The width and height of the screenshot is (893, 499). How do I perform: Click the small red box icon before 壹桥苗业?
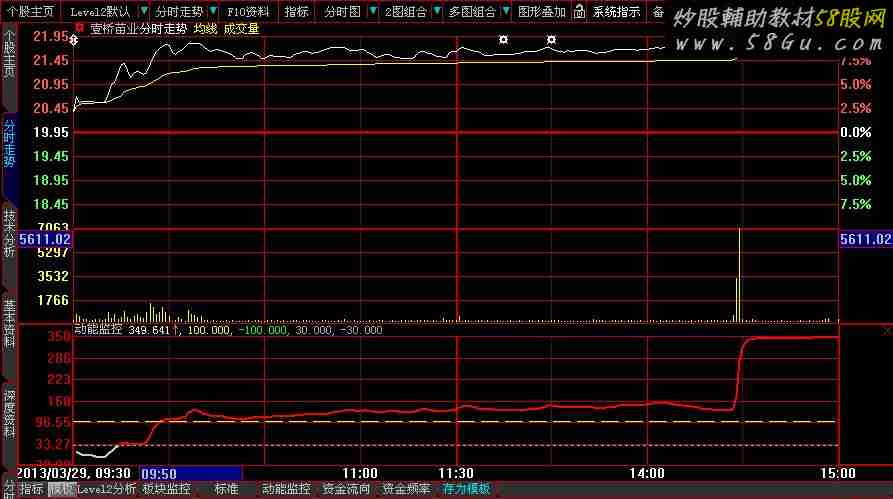(x=80, y=28)
